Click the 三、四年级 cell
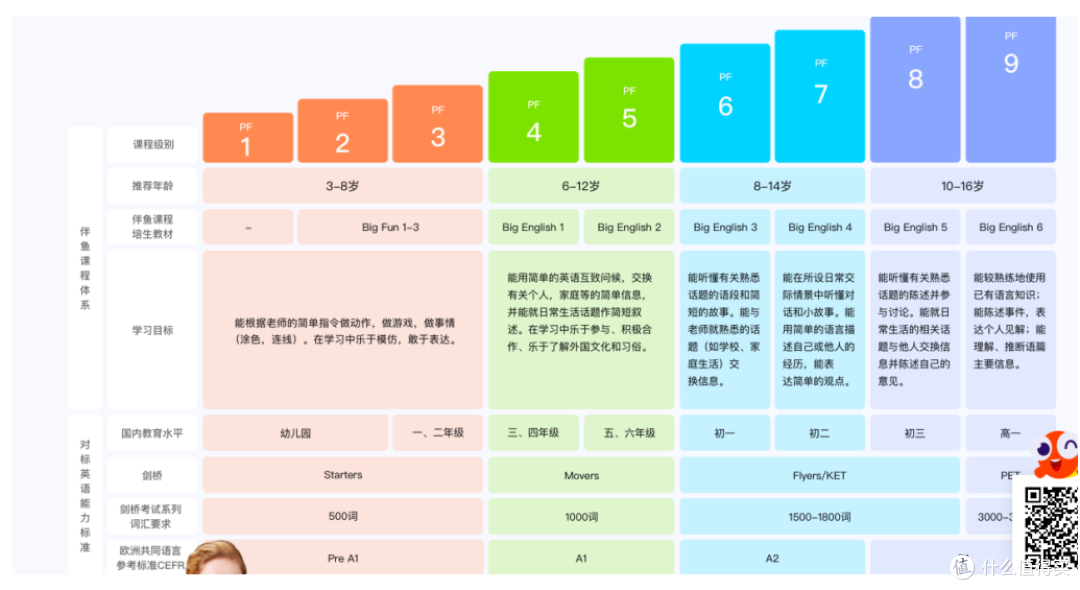The width and height of the screenshot is (1080, 590). click(534, 434)
